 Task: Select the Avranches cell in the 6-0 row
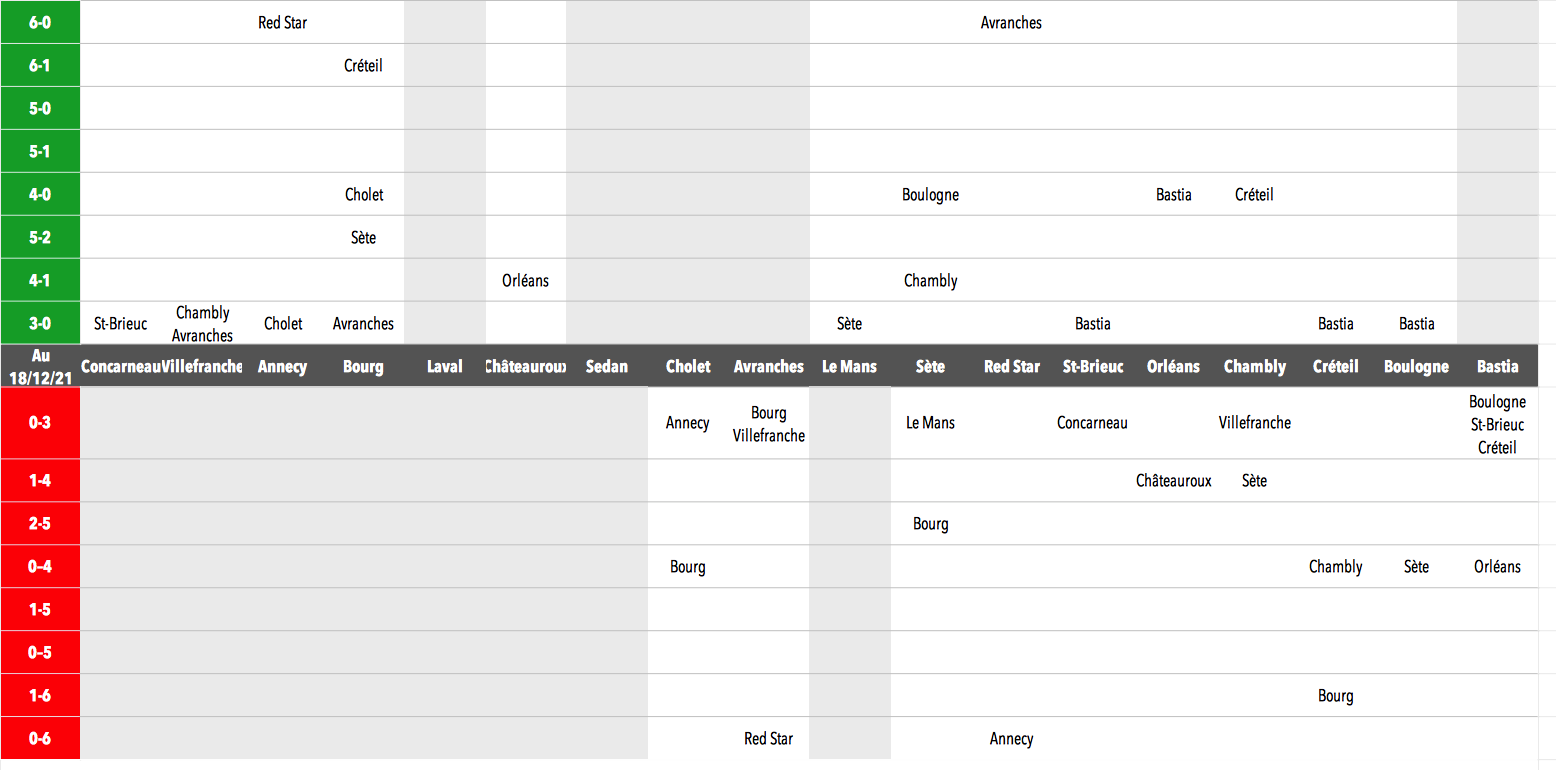(1011, 22)
